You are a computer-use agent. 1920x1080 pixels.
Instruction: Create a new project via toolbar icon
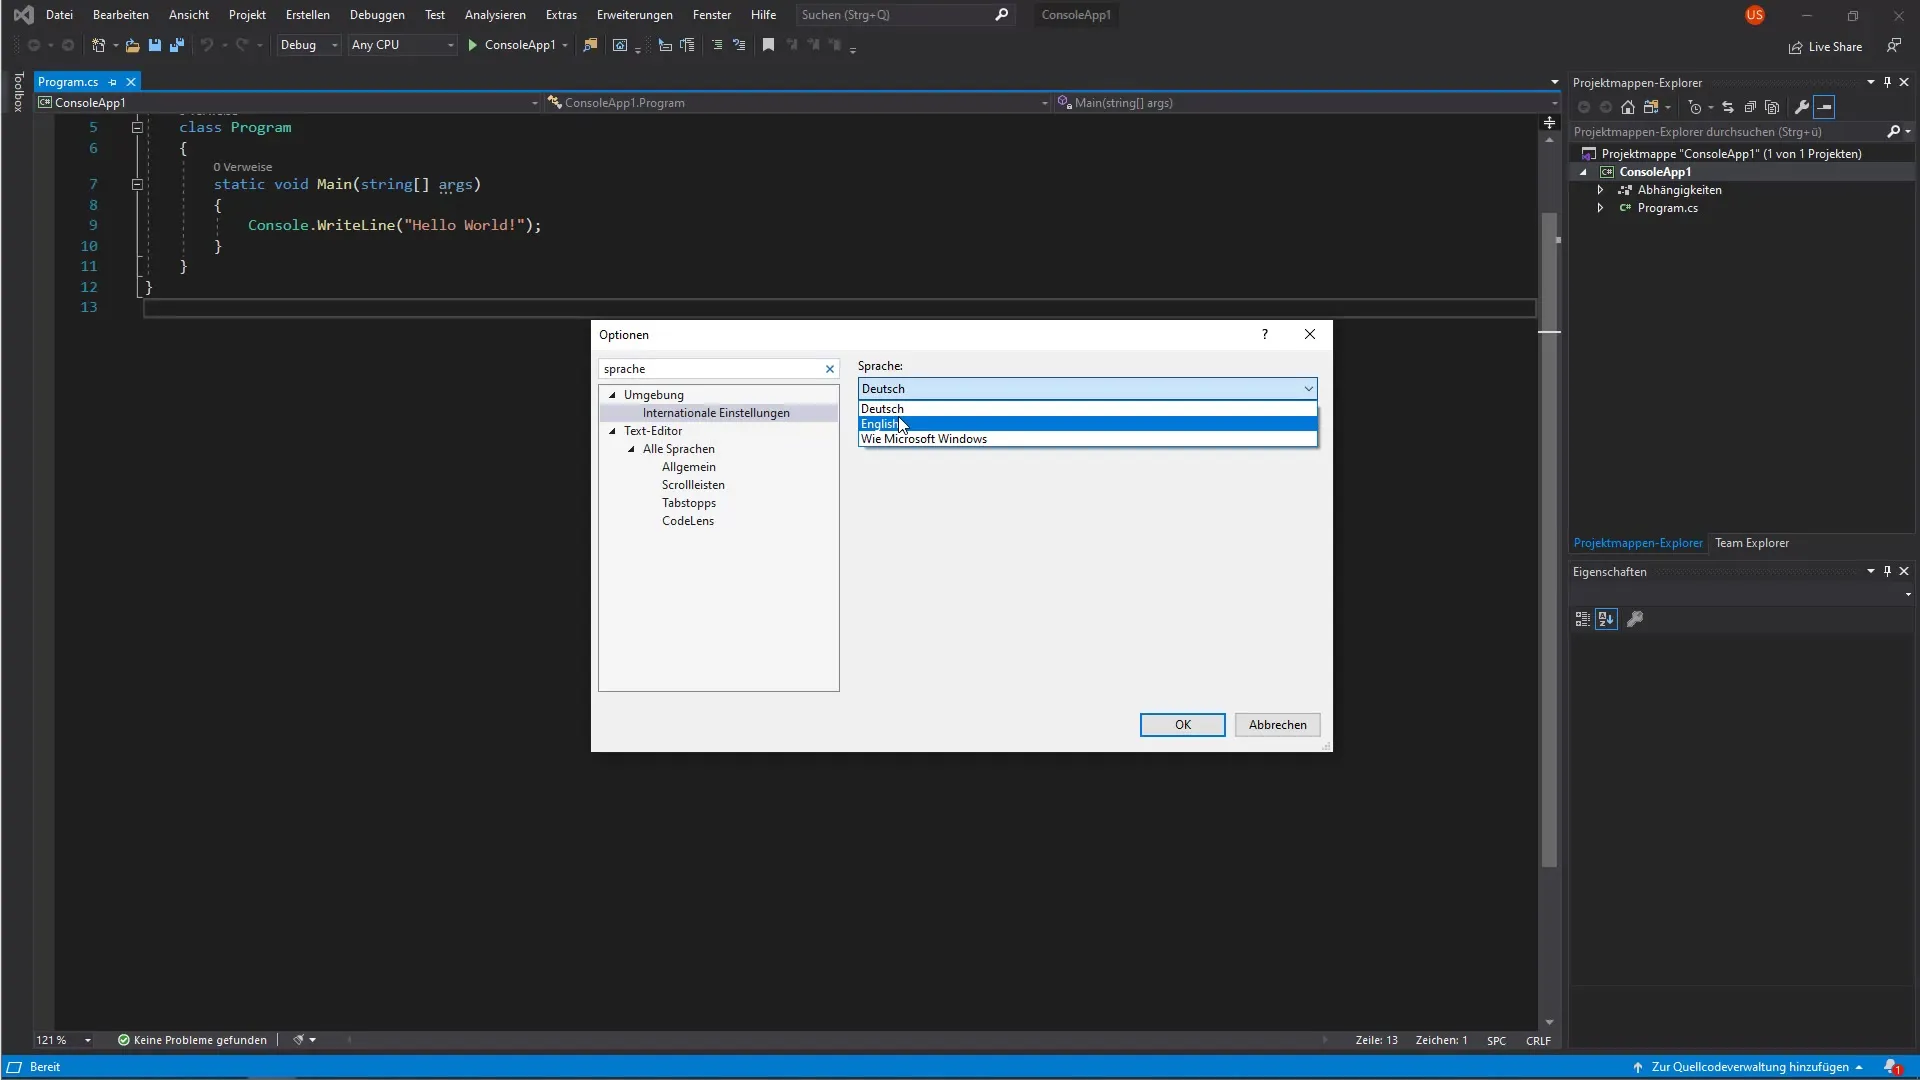tap(98, 45)
